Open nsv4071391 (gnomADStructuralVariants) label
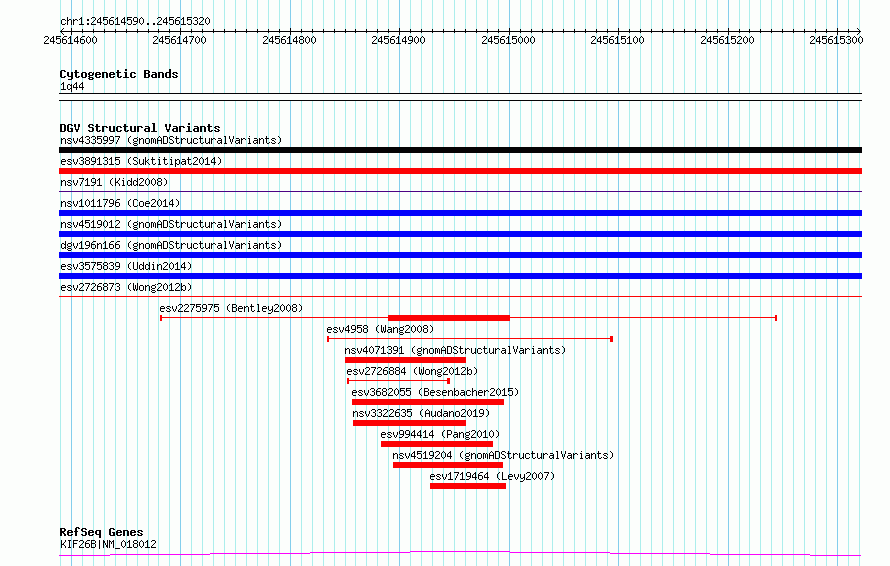 click(x=455, y=350)
